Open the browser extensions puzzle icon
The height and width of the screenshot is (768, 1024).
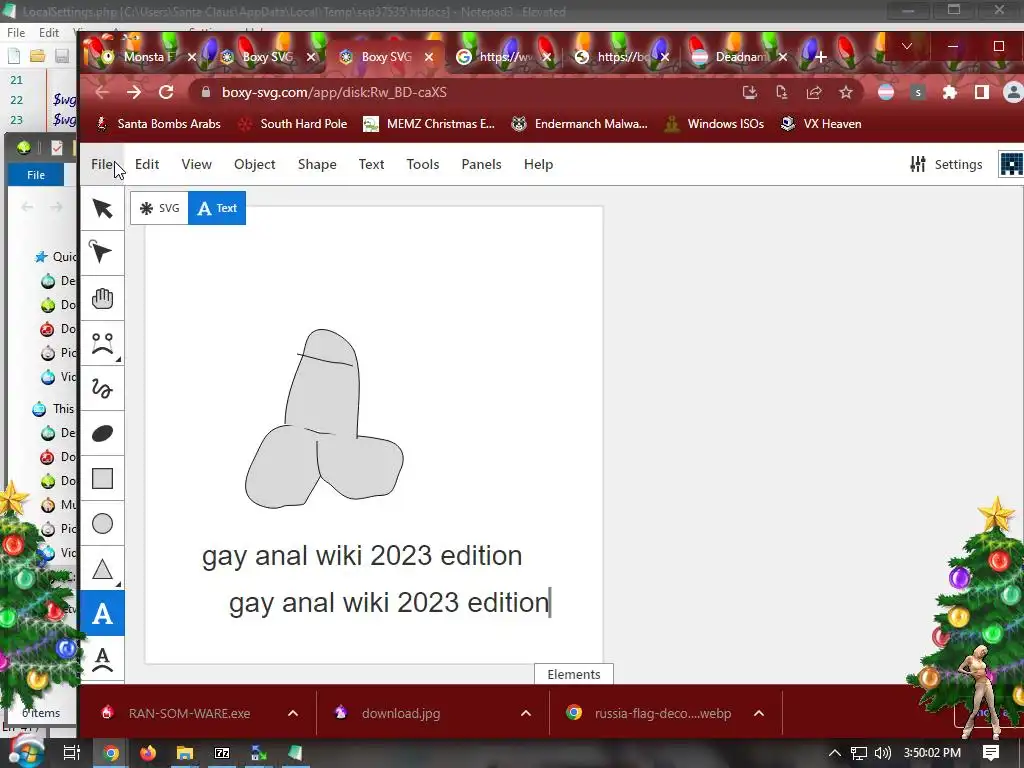click(950, 92)
